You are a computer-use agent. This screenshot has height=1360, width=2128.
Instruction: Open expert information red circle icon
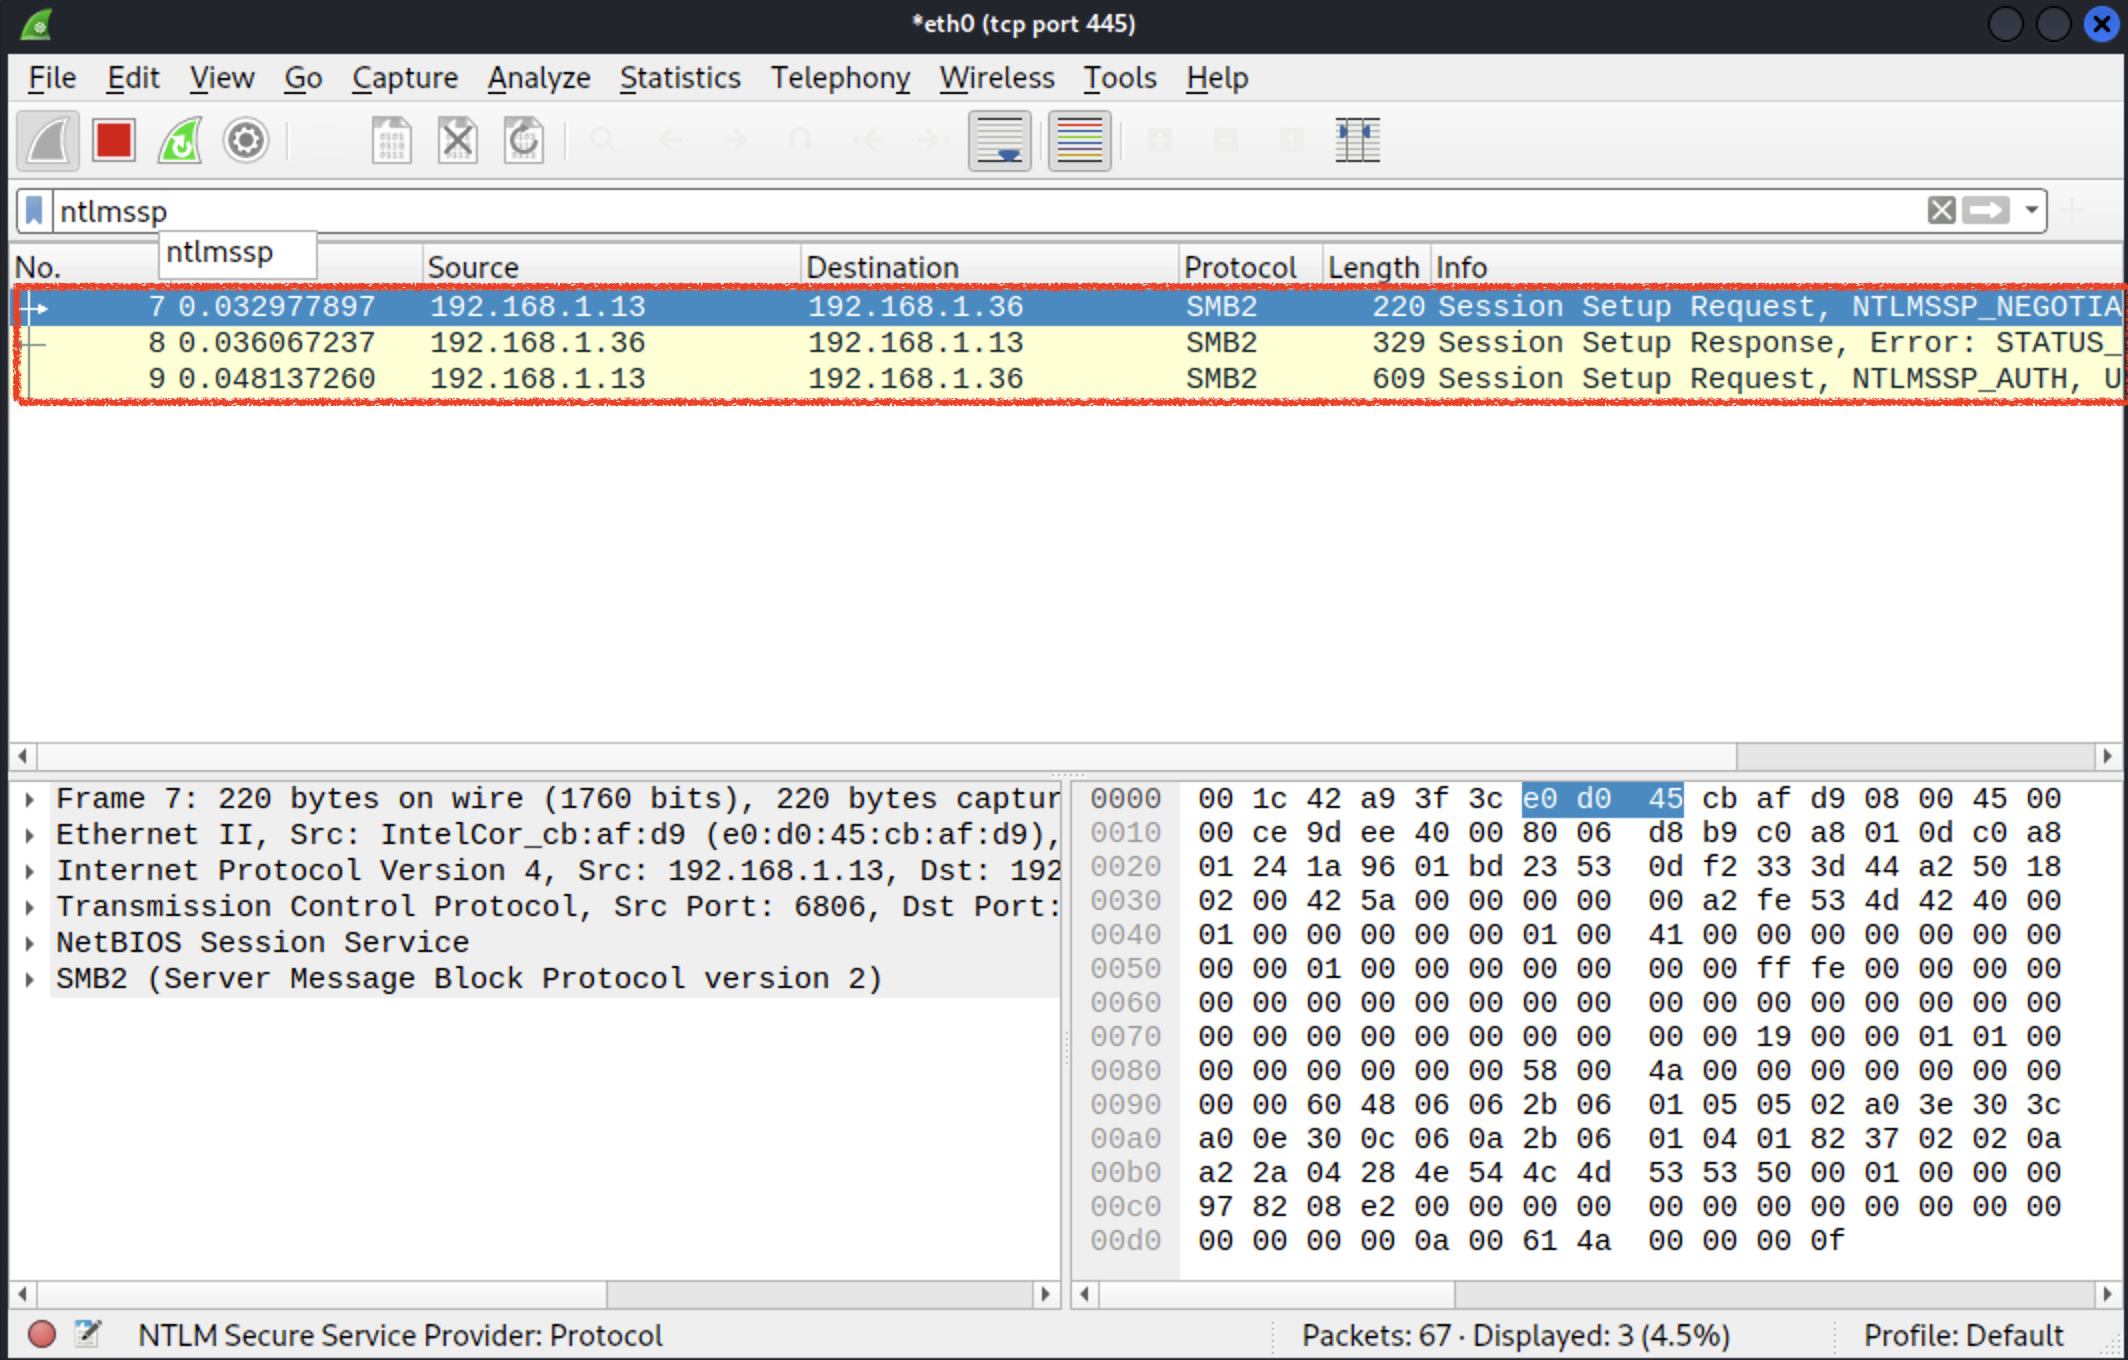[x=42, y=1334]
